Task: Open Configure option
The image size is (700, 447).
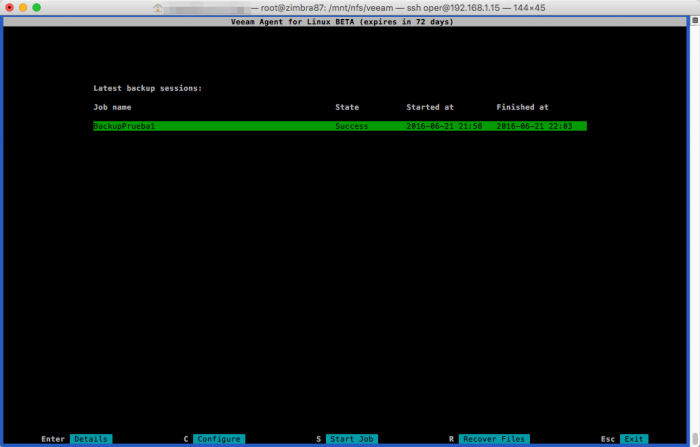Action: [x=219, y=439]
